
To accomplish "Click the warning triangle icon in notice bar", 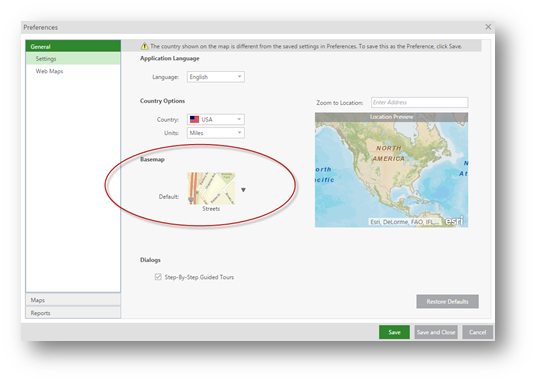I will pyautogui.click(x=145, y=46).
